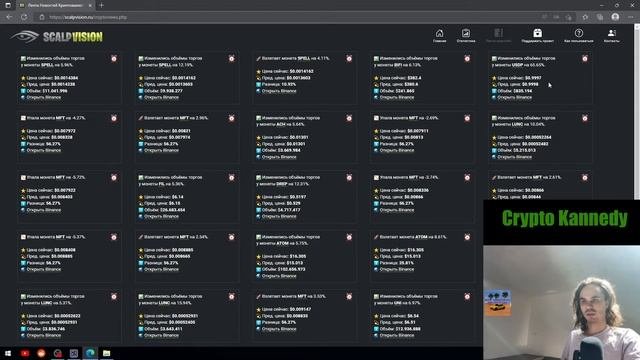Open Binance from MFT 3.53% card

tap(279, 329)
